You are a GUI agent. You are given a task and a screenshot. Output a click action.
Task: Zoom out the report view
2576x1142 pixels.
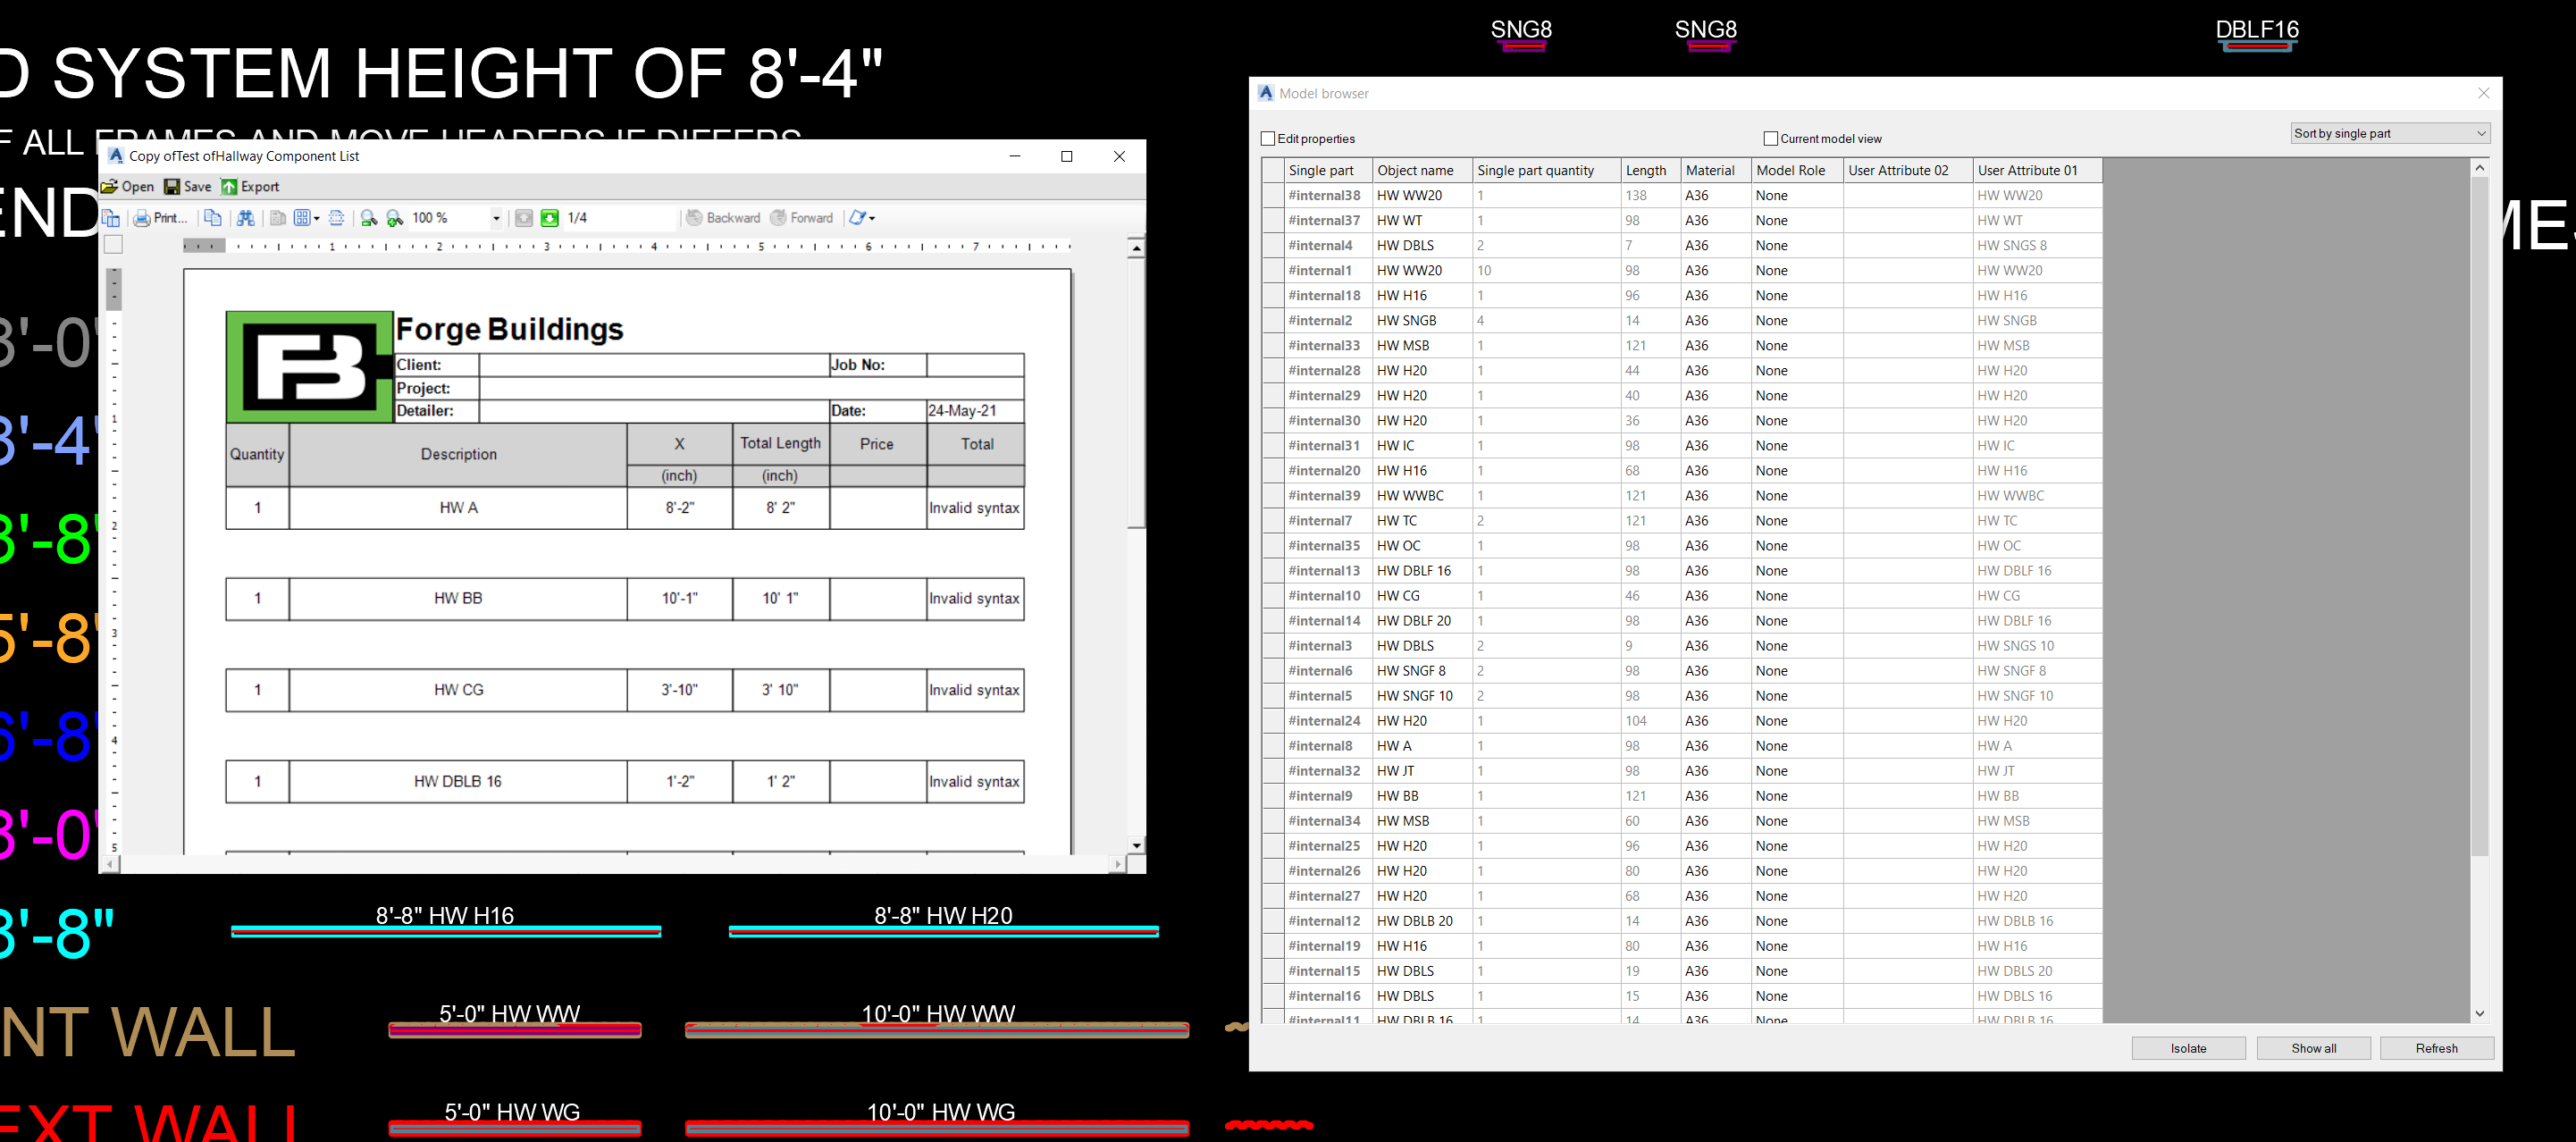(x=368, y=218)
